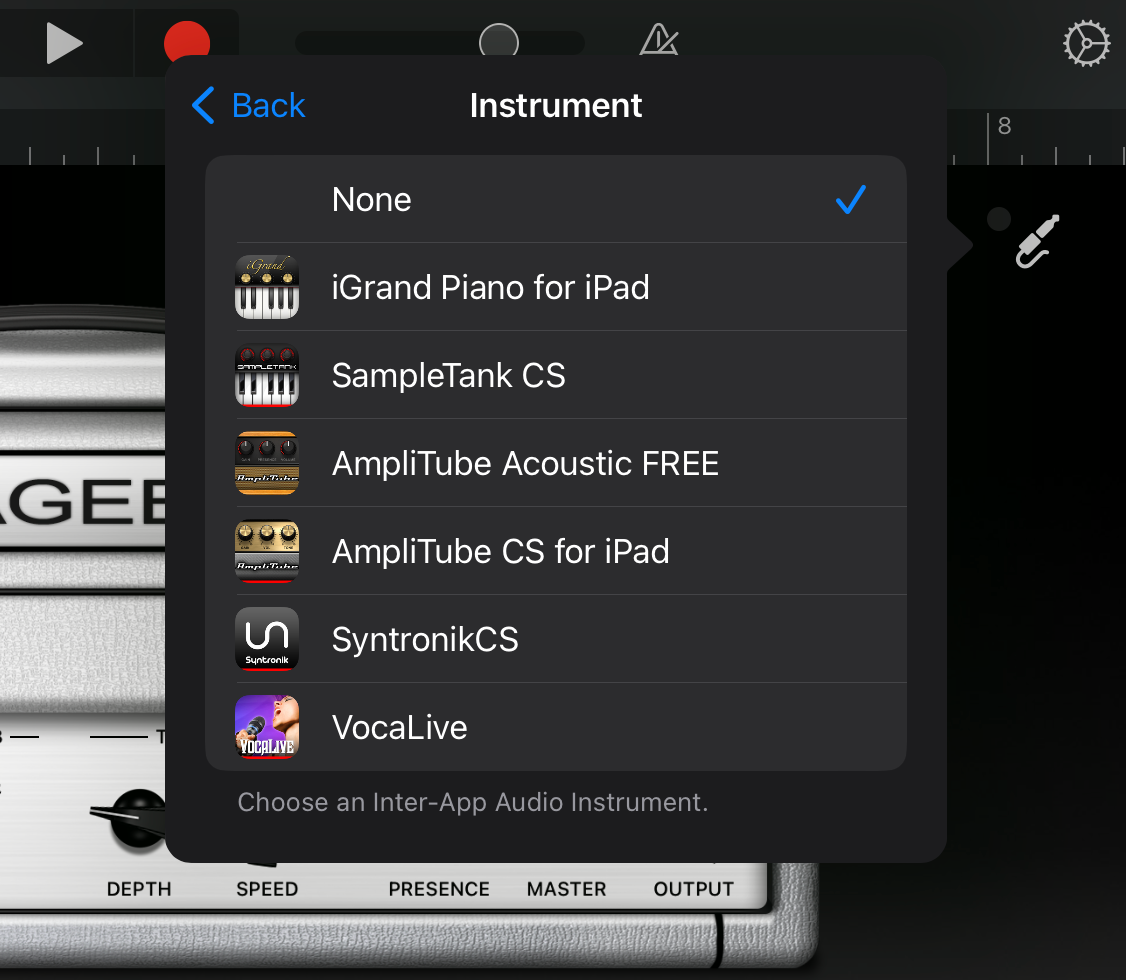Choose AmpliTube CS for iPad
Screen dimensions: 1126x980
click(556, 551)
